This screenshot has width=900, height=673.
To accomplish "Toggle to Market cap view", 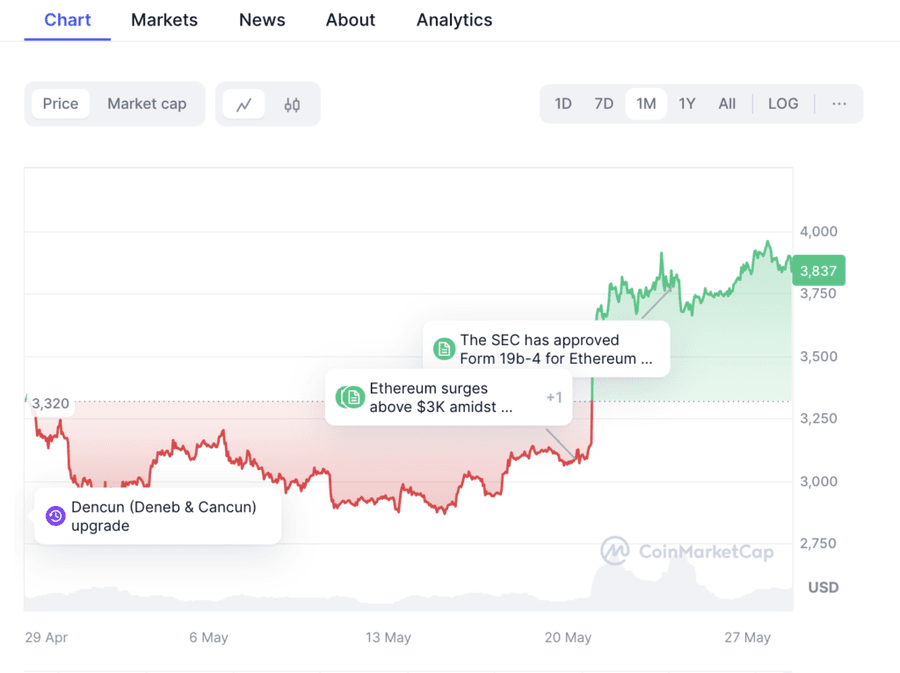I will [x=146, y=103].
